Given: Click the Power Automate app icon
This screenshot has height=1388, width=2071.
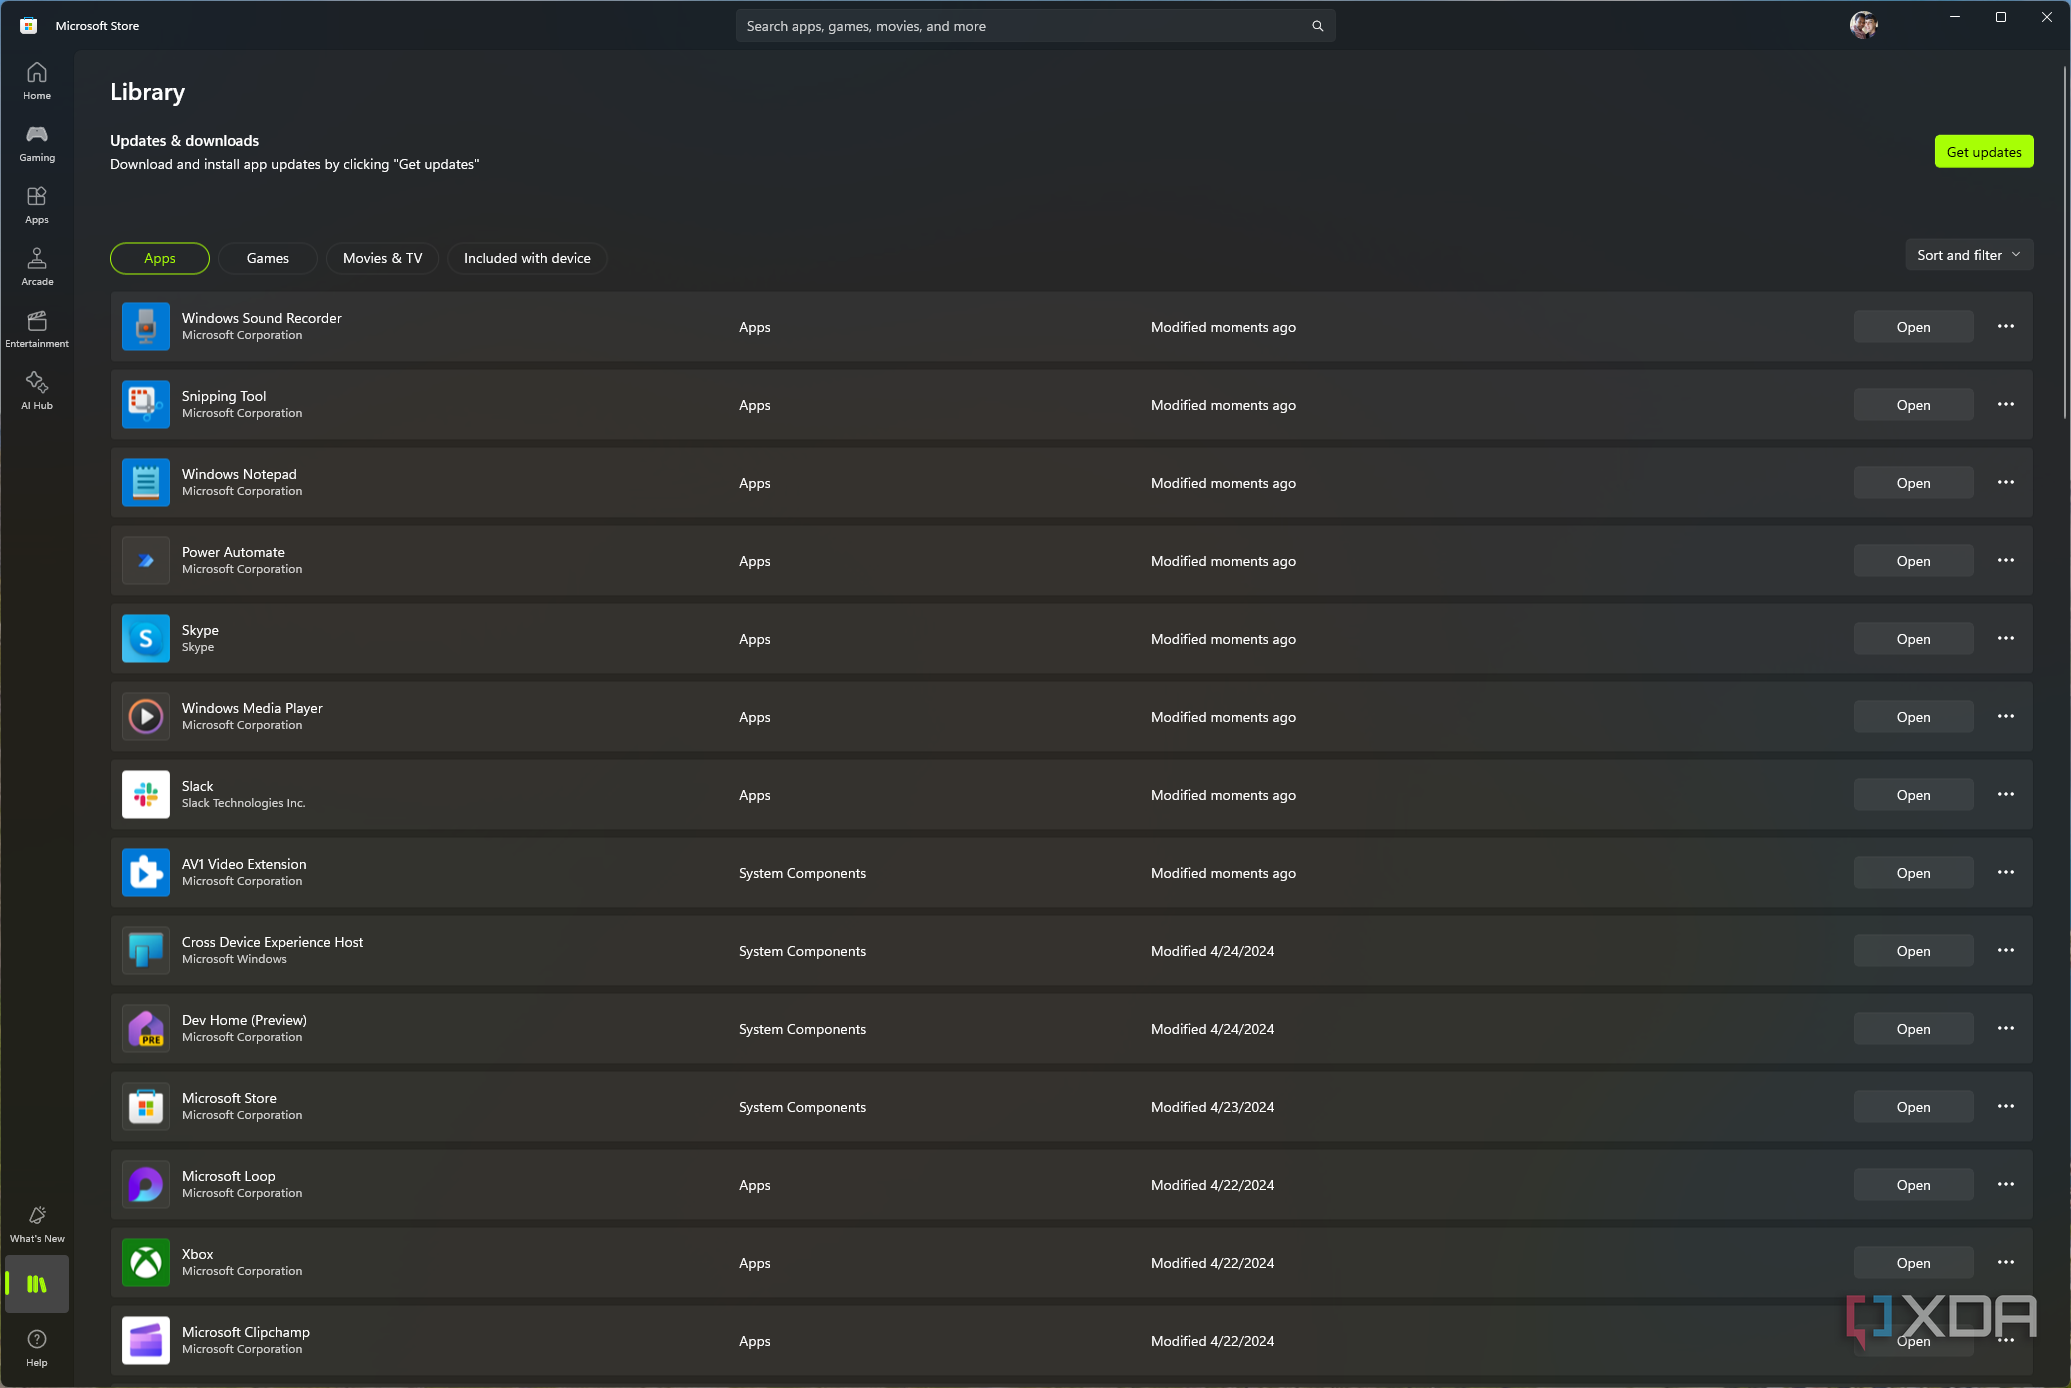Looking at the screenshot, I should coord(146,561).
